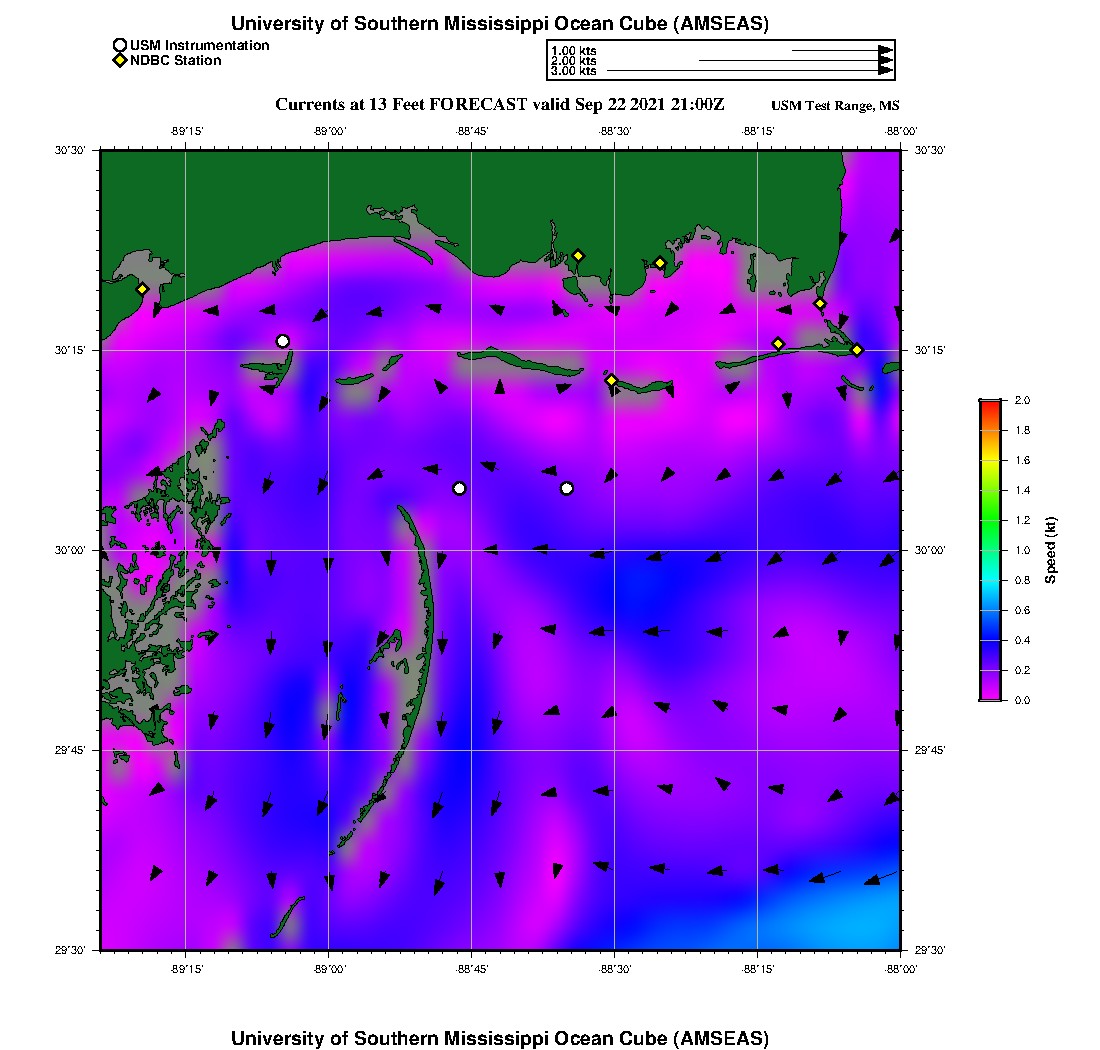The height and width of the screenshot is (1050, 1100).
Task: Click the 'Speed (kt)' colorbar label
Action: coord(1050,550)
